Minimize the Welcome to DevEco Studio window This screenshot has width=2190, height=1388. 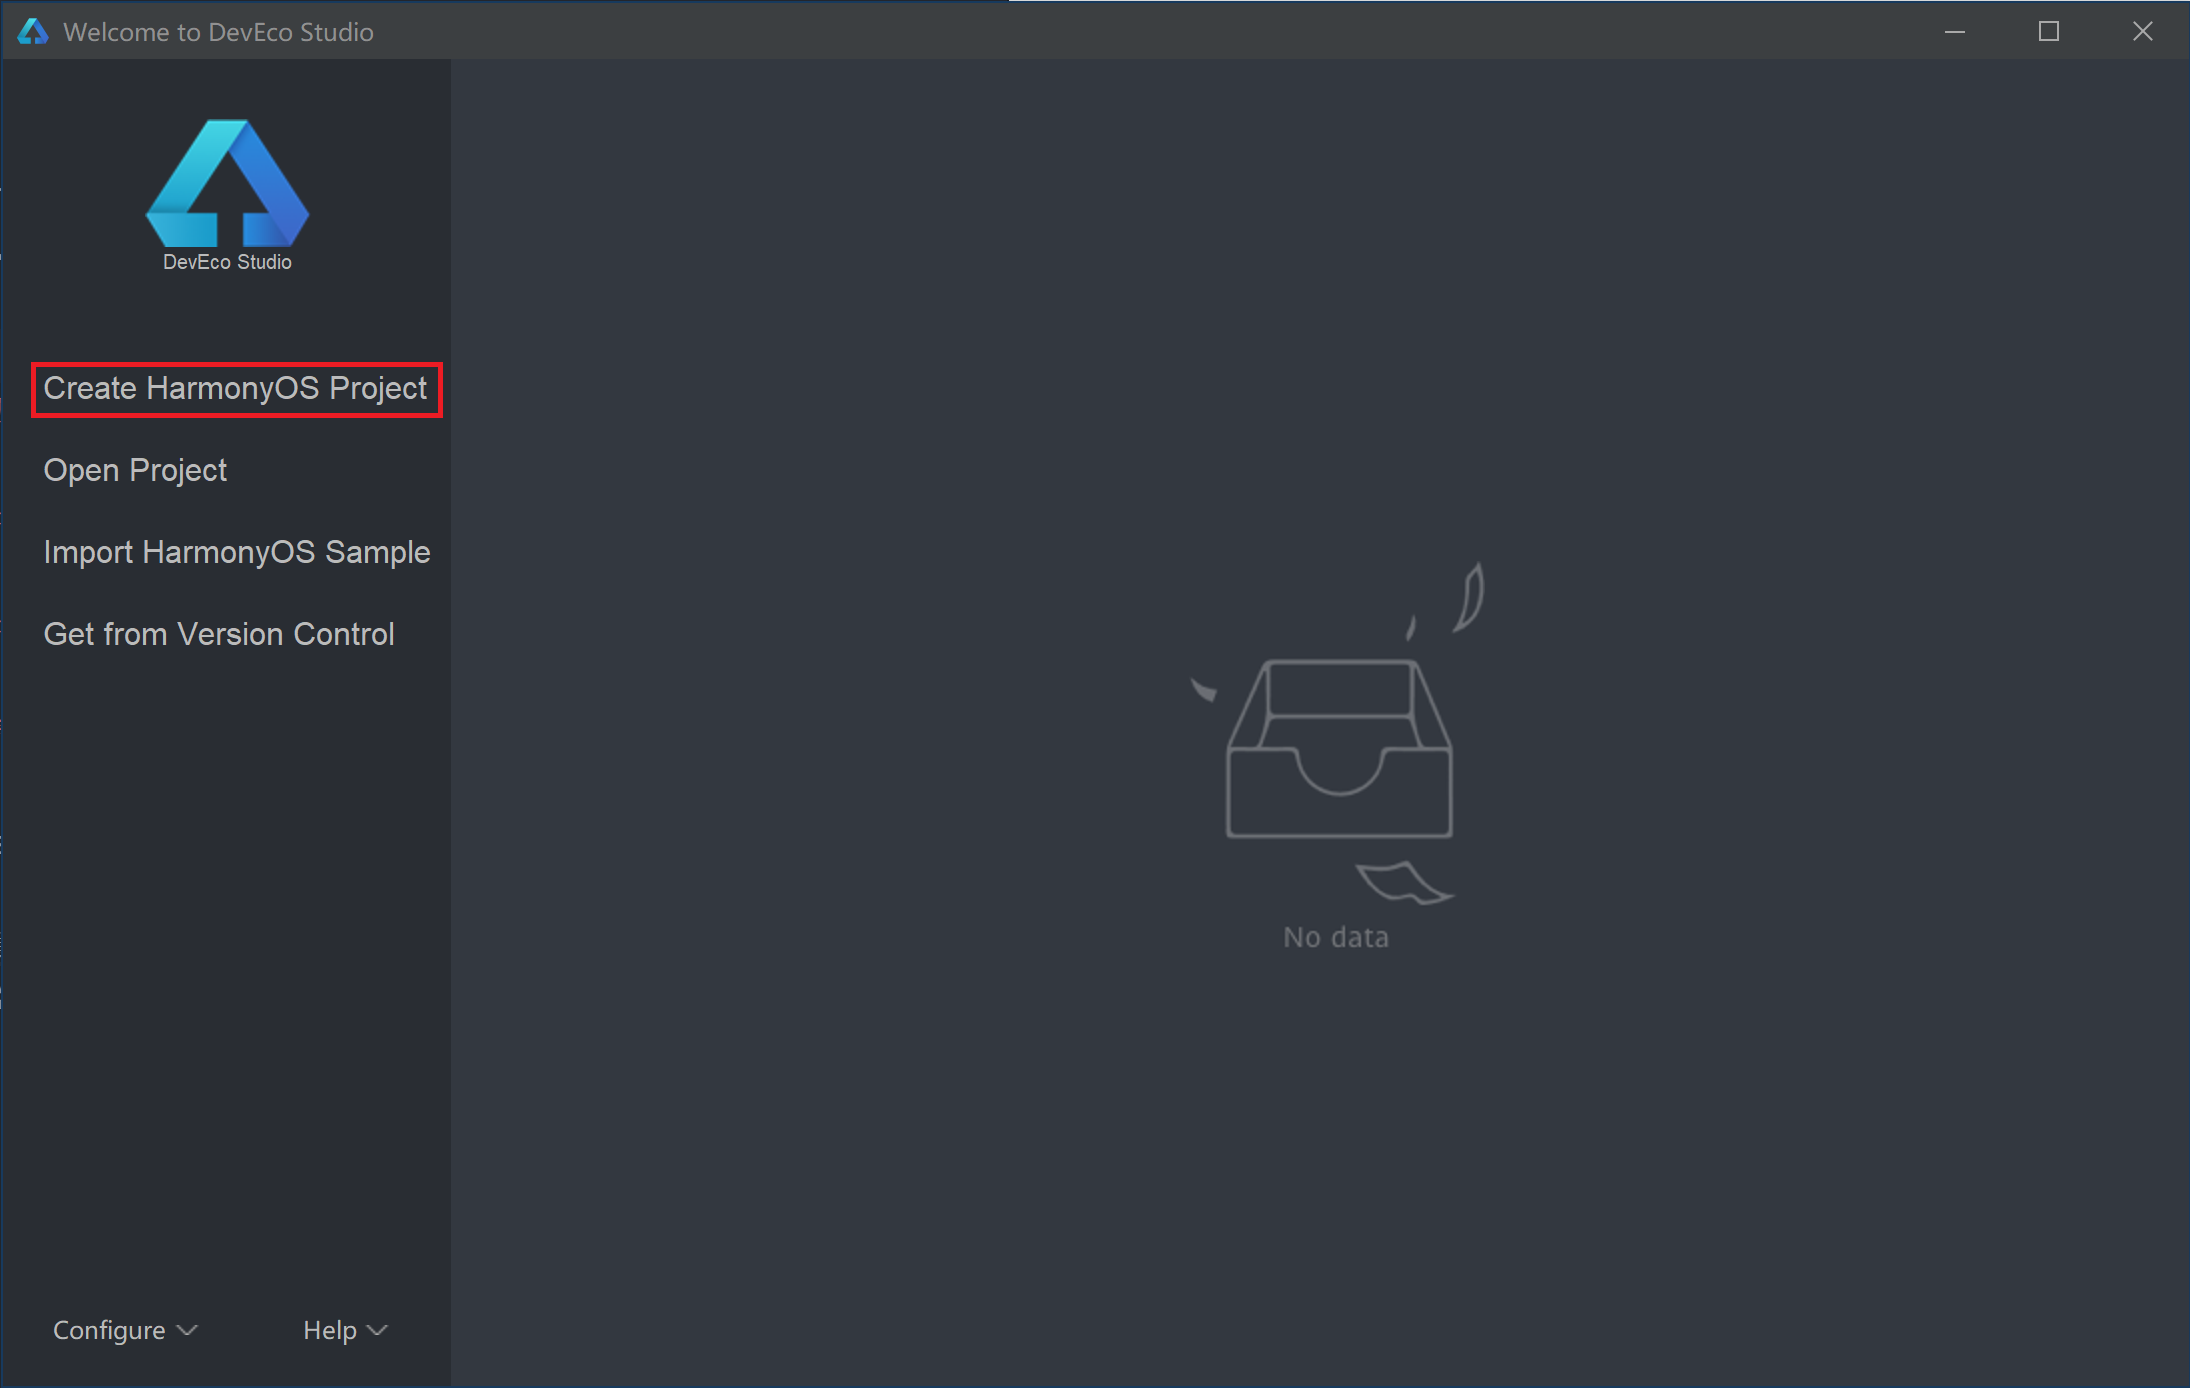click(1955, 32)
